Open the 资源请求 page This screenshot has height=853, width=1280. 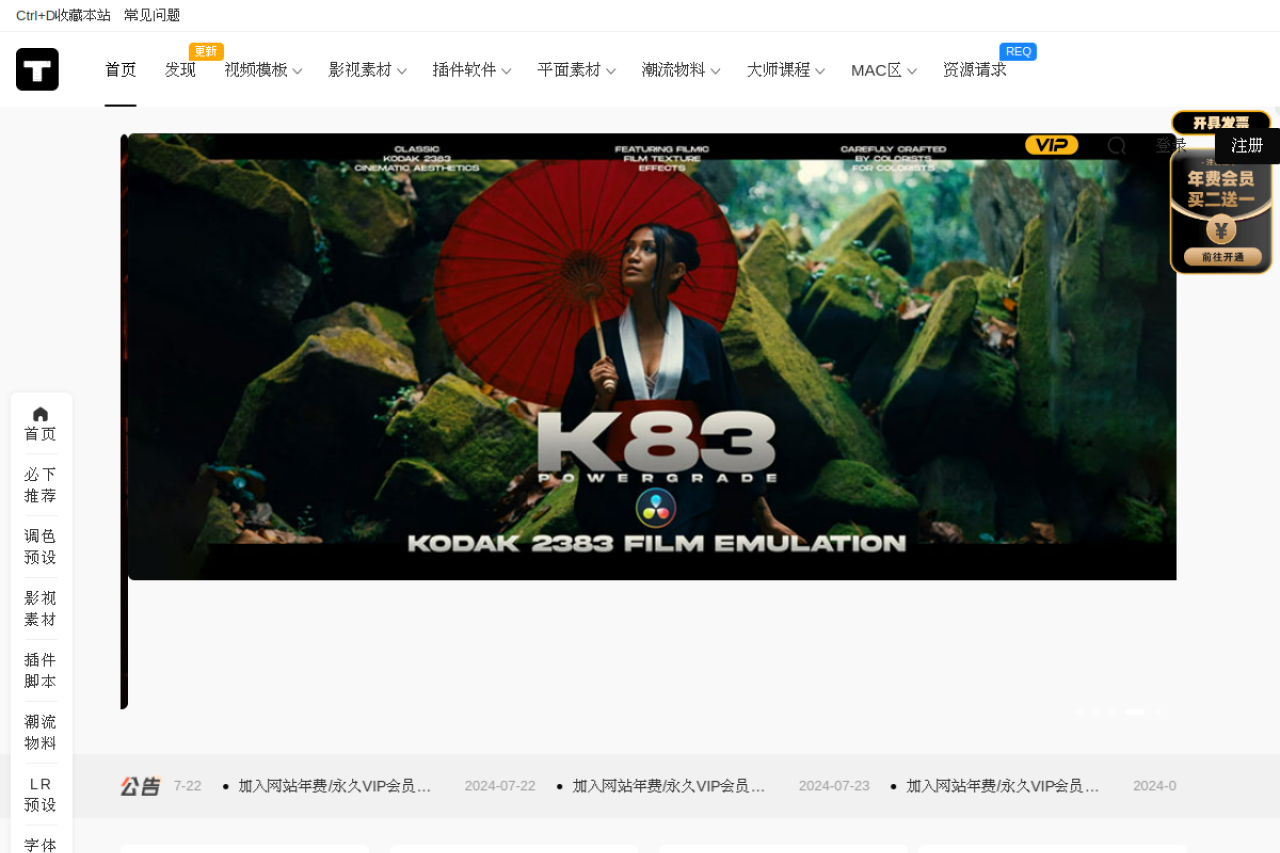pos(975,70)
